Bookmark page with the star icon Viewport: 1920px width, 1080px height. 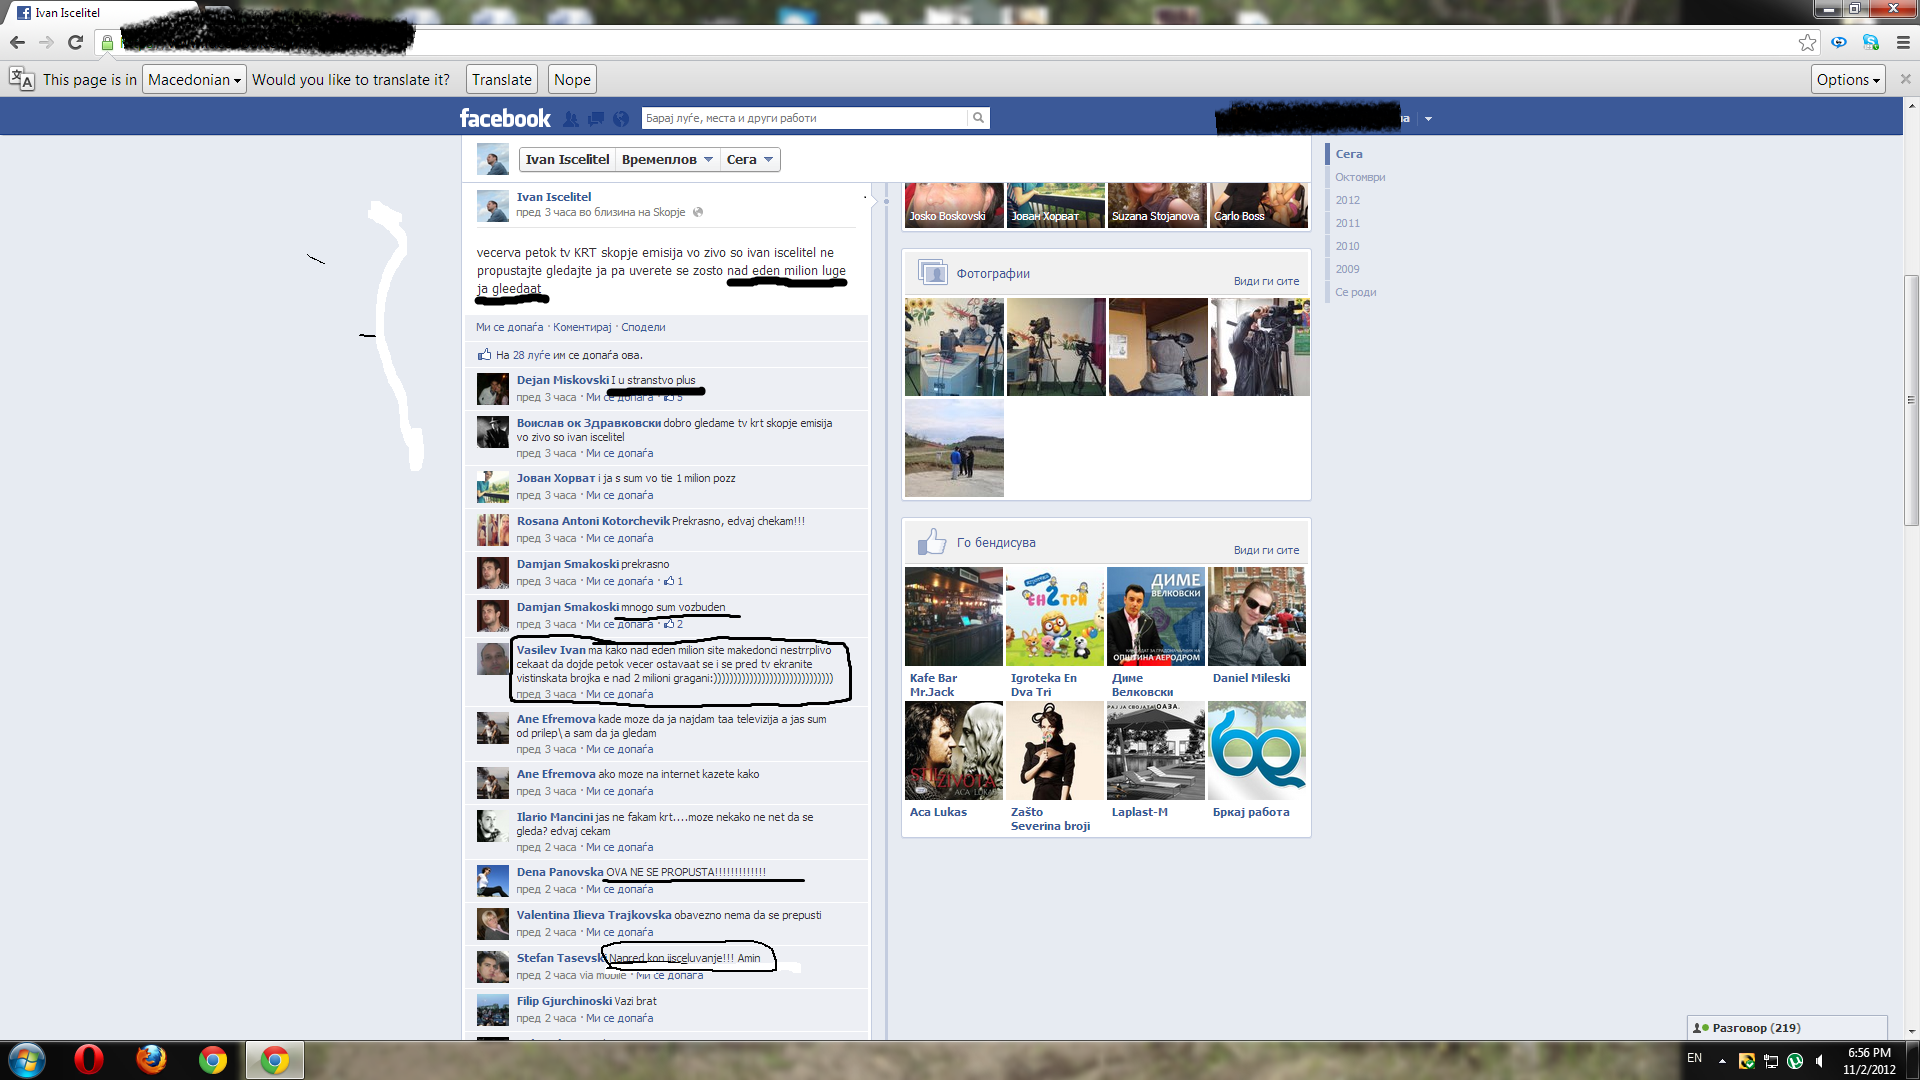pos(1807,42)
